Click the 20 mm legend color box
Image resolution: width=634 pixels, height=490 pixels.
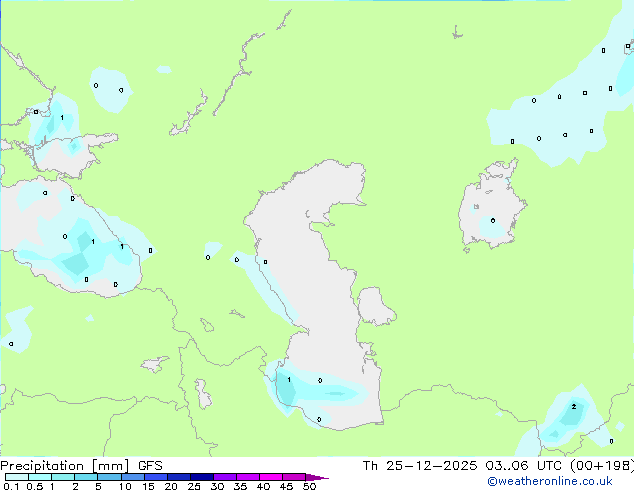[178, 477]
